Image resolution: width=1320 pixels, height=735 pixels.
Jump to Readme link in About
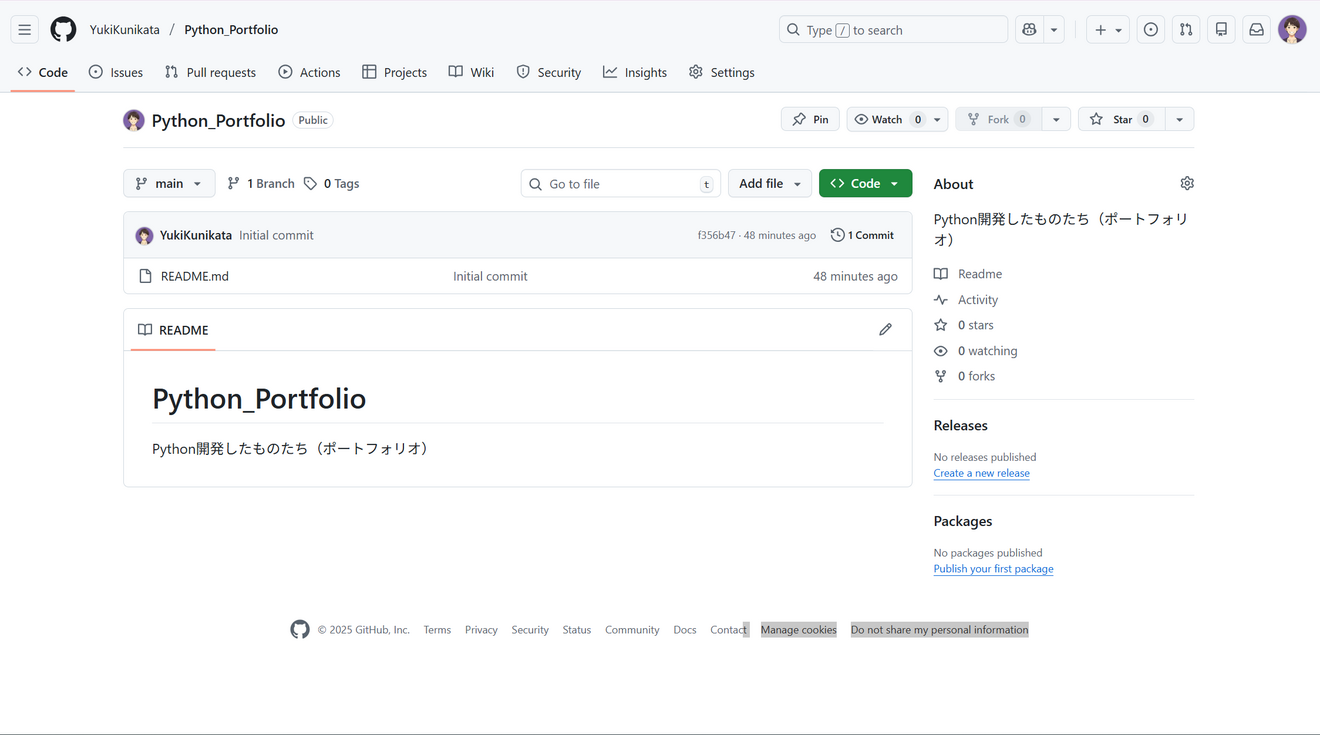point(968,274)
